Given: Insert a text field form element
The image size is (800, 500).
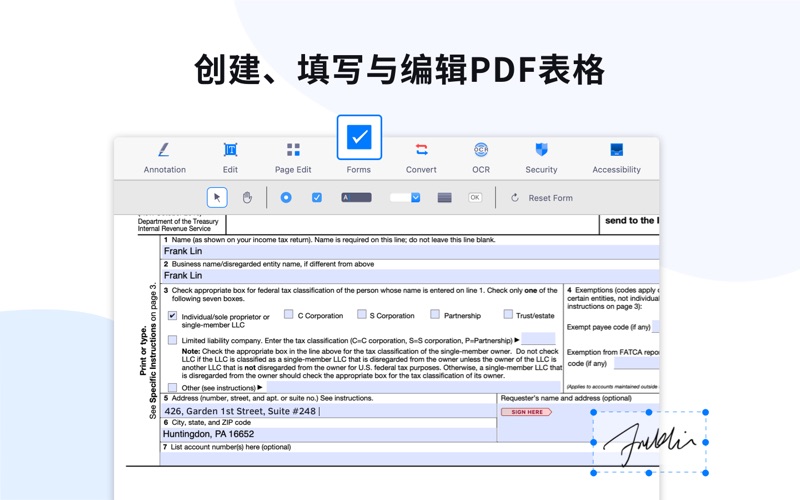Looking at the screenshot, I should (x=356, y=197).
